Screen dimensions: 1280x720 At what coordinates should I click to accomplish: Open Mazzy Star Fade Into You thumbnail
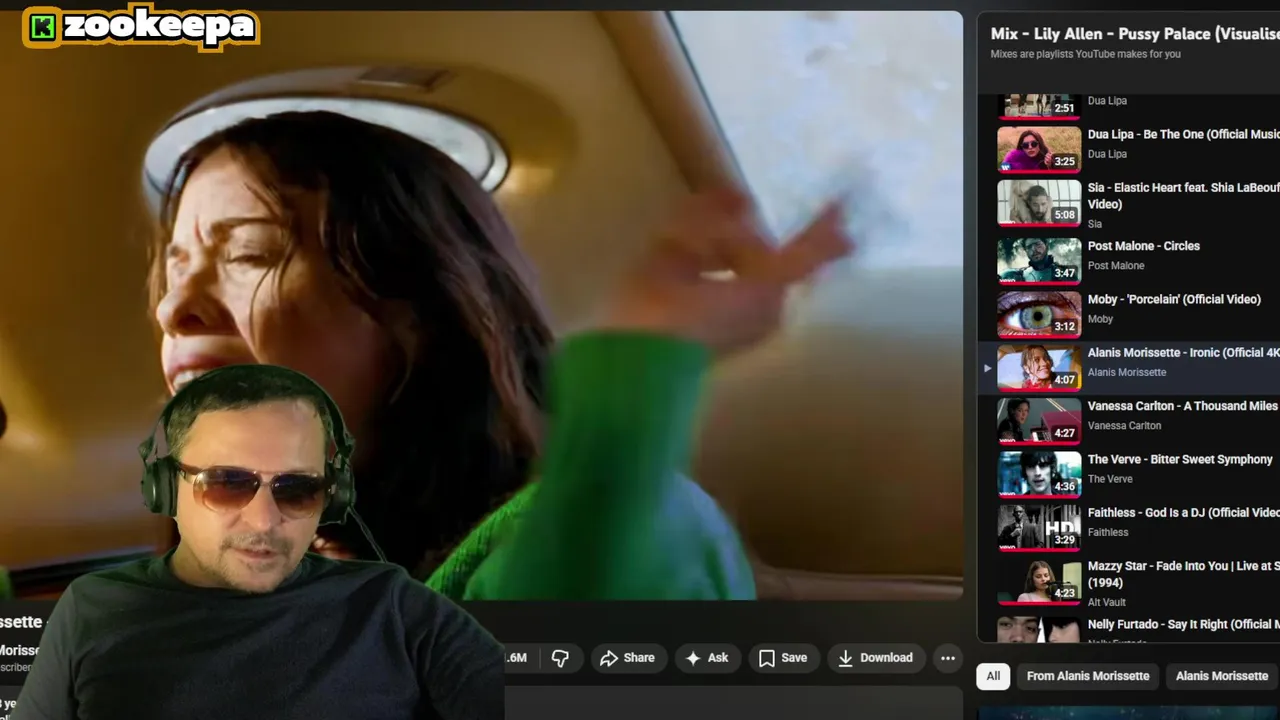click(x=1039, y=581)
